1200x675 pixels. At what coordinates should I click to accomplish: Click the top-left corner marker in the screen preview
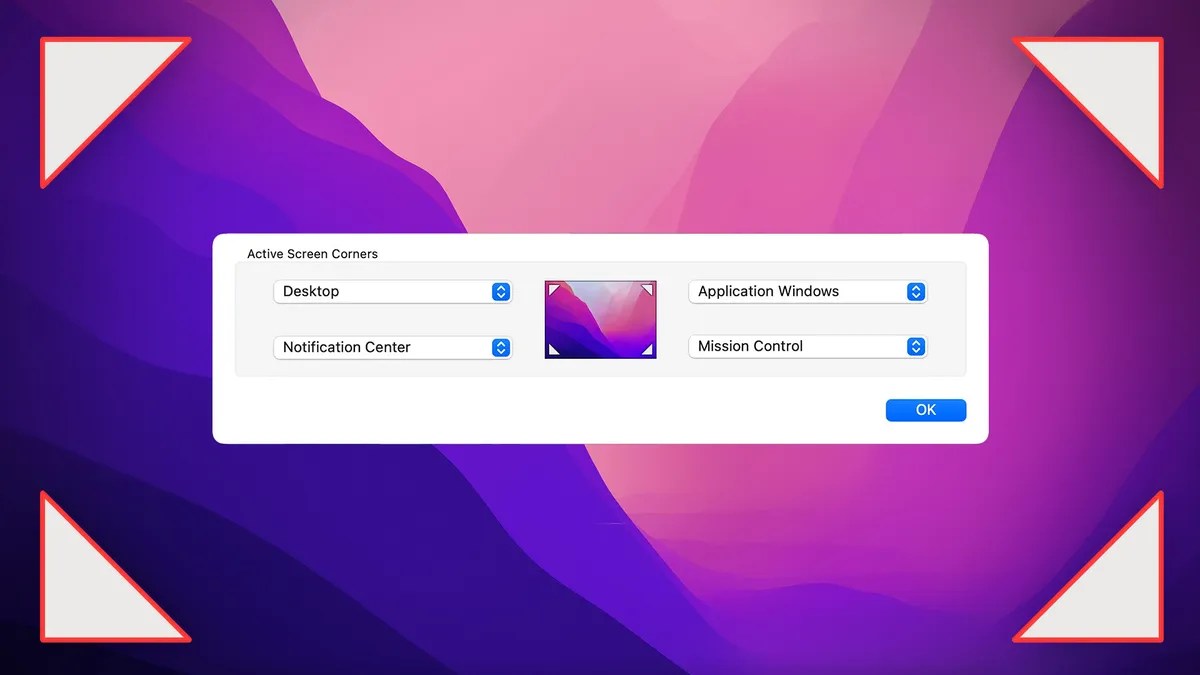point(552,289)
